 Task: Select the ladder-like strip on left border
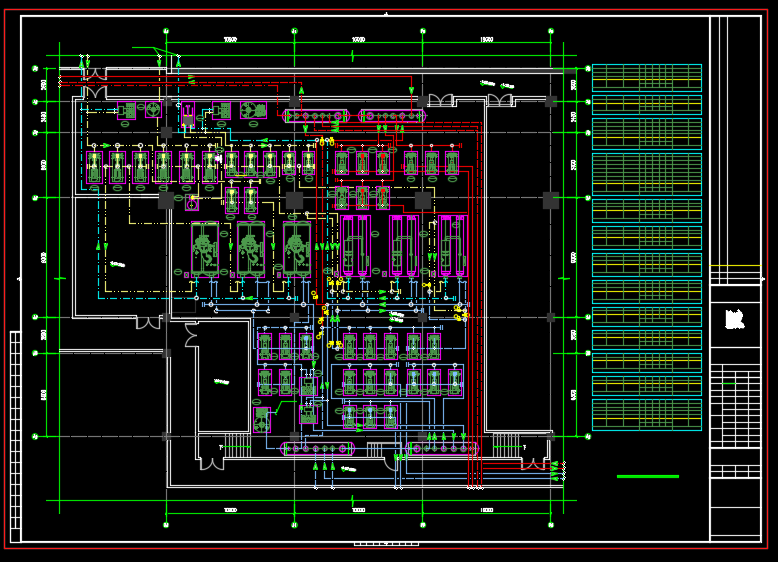[x=15, y=437]
